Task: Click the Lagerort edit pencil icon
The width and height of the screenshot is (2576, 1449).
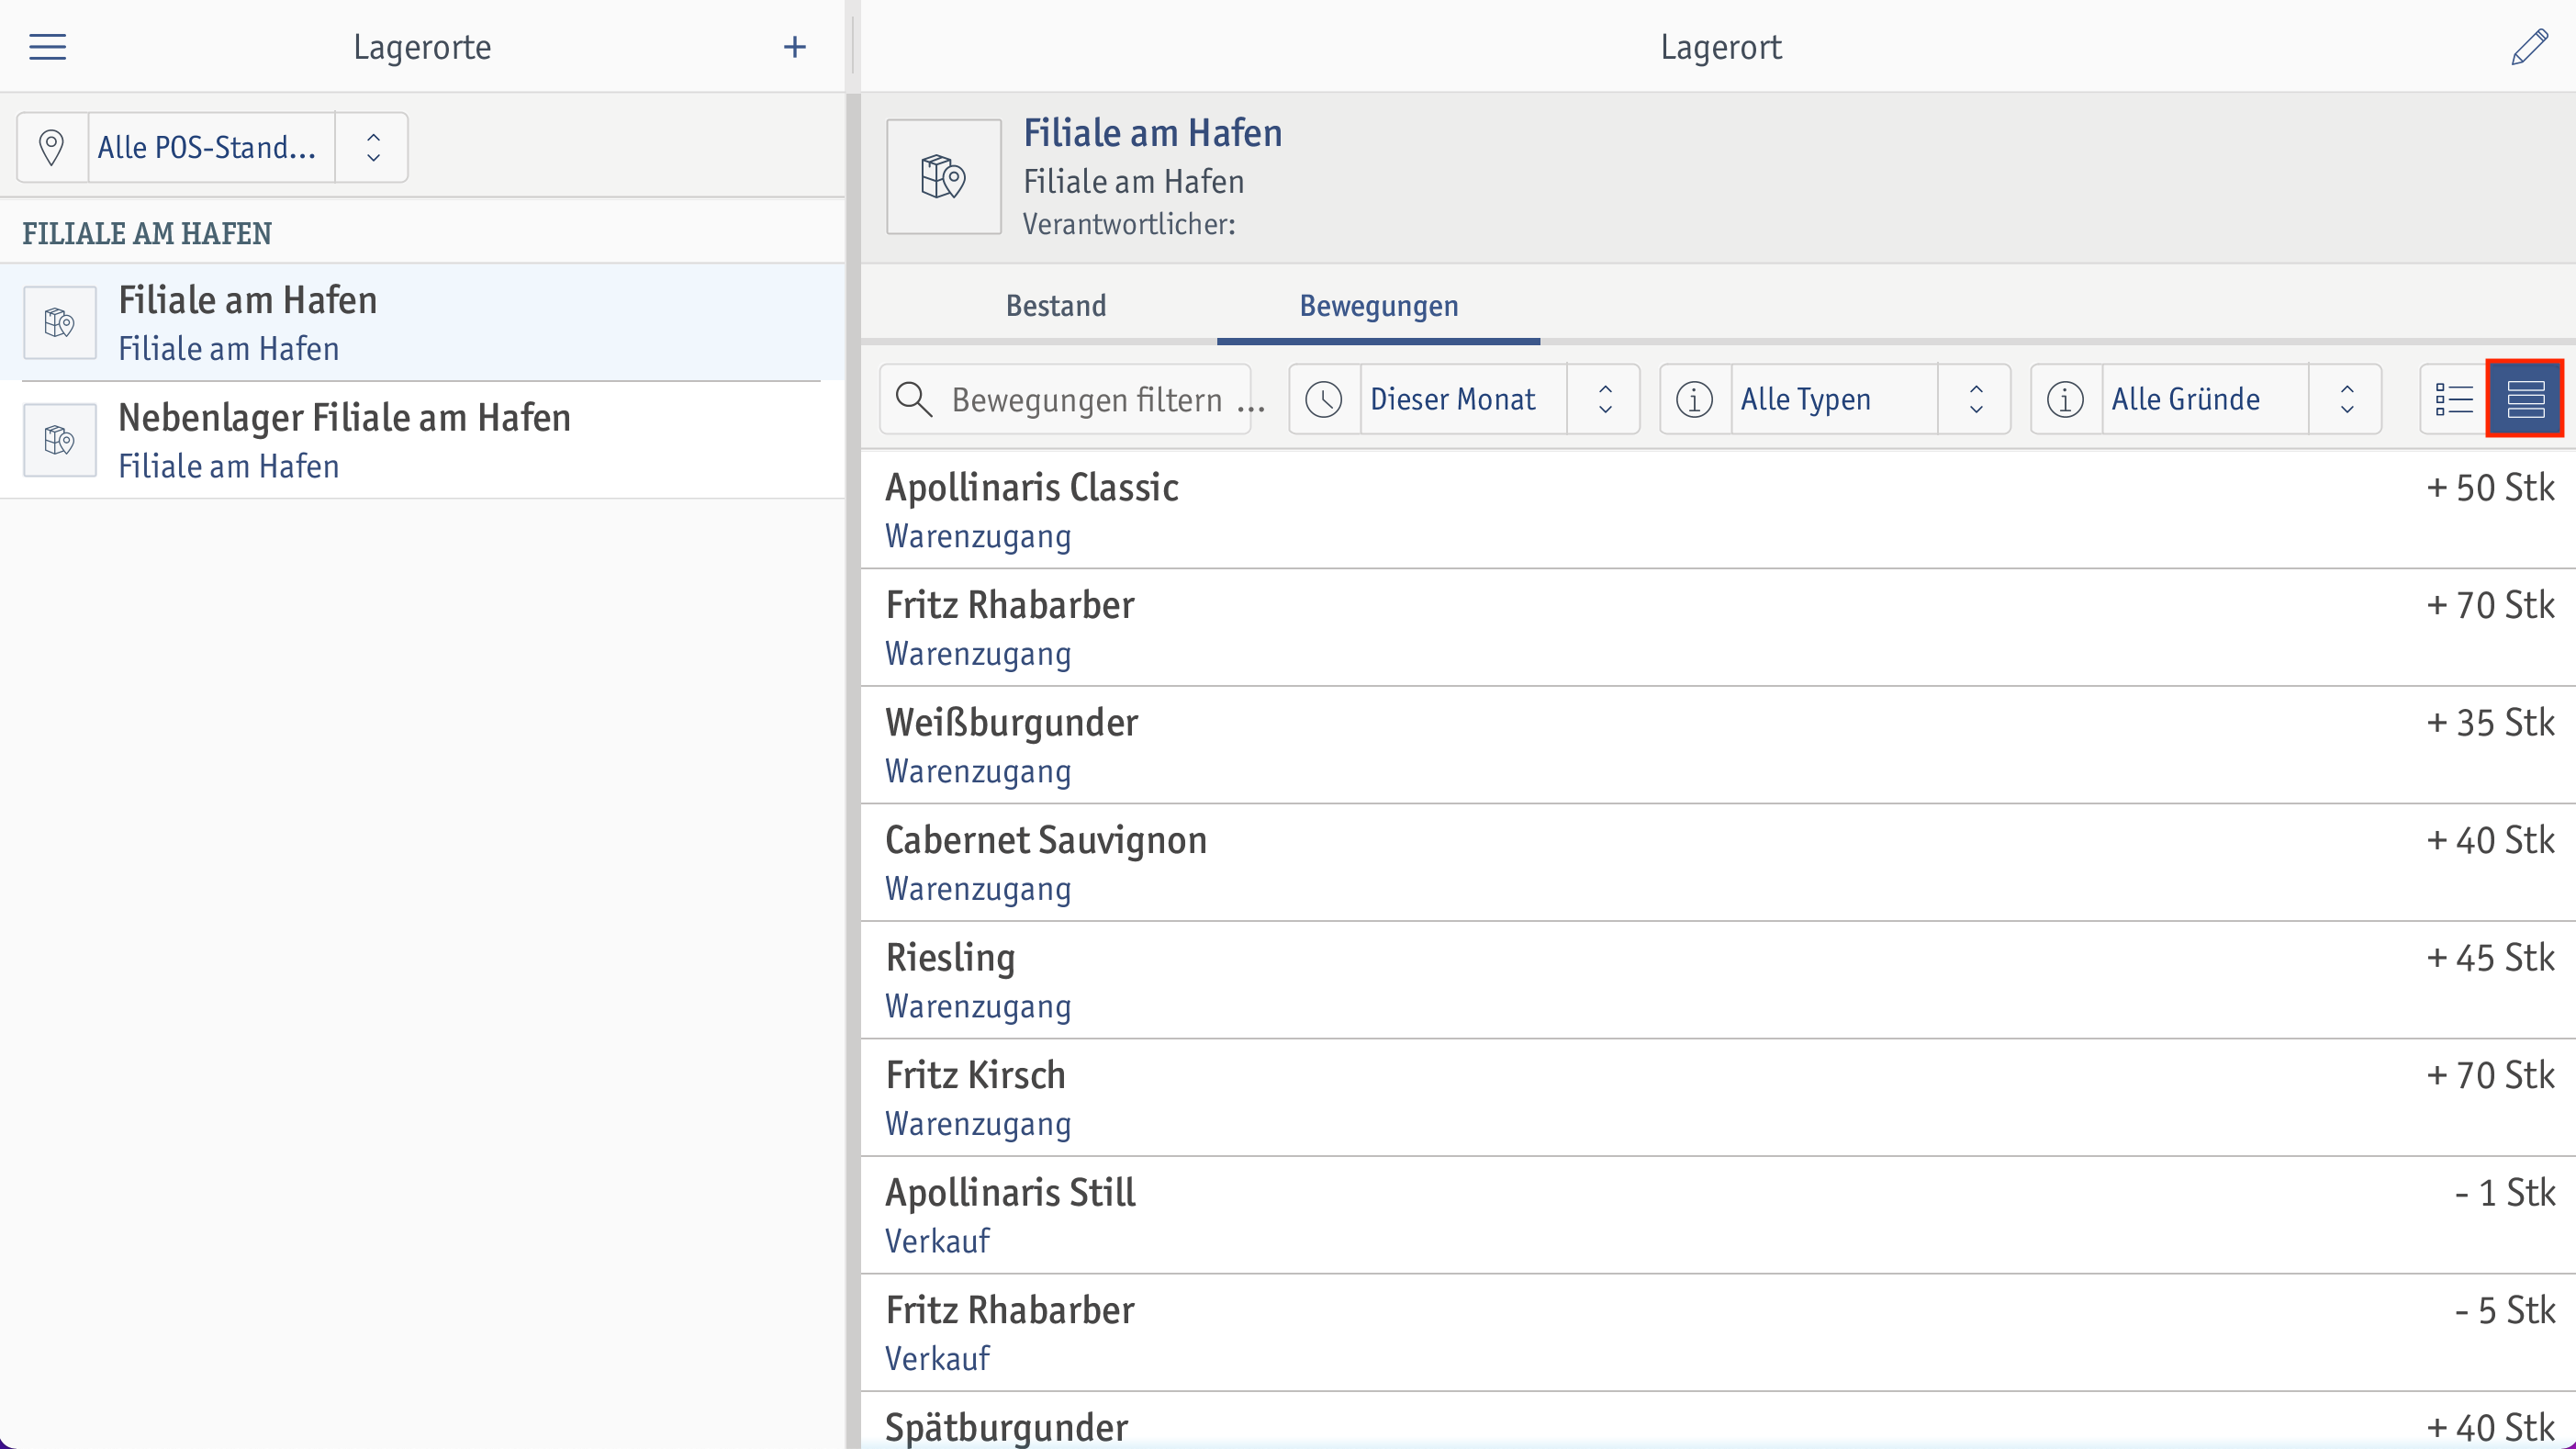Action: tap(2528, 46)
